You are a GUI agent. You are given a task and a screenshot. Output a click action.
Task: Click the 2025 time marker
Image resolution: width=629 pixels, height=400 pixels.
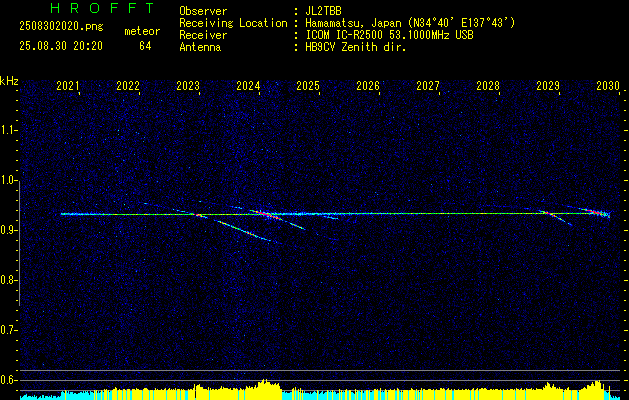coord(308,86)
